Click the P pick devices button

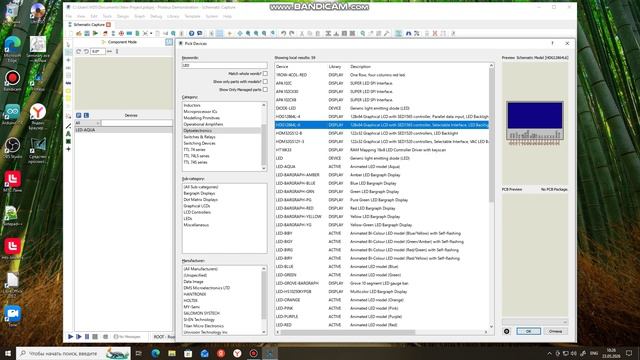[x=79, y=116]
